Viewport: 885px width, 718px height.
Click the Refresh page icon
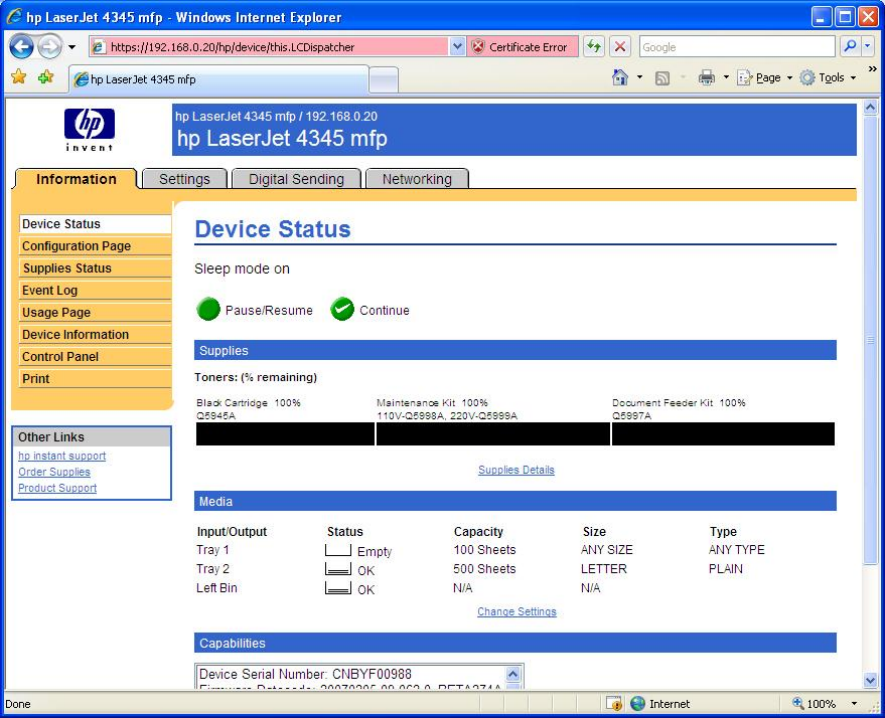pos(594,46)
